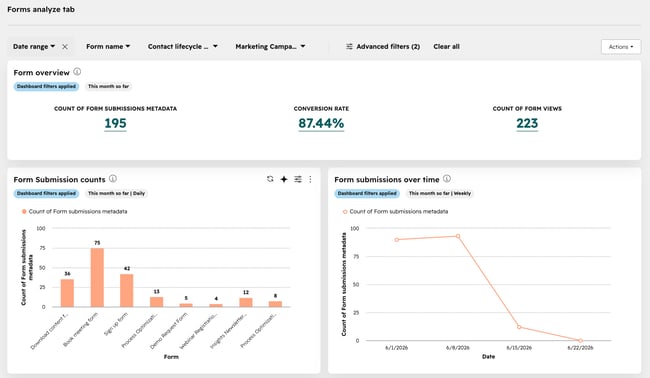Click the Demo Request Form bar labeled 5
Image resolution: width=650 pixels, height=378 pixels.
[186, 305]
